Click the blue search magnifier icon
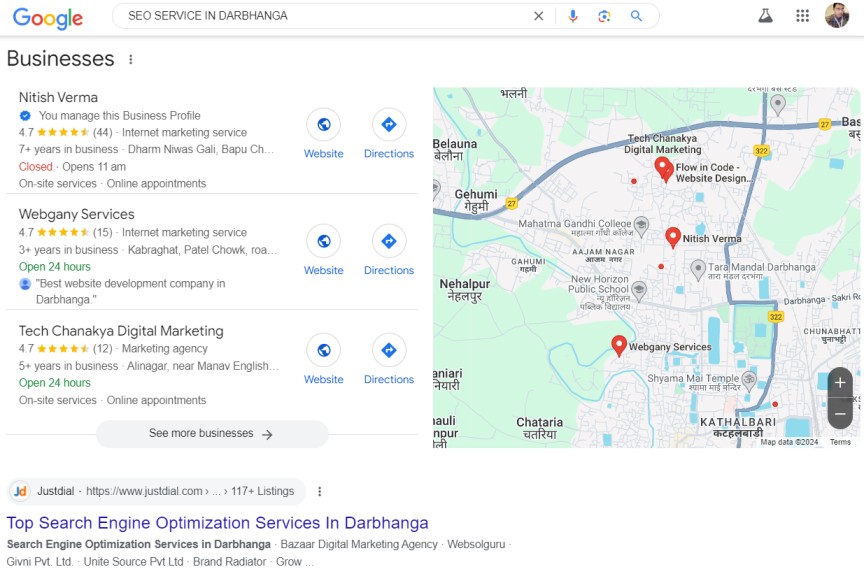This screenshot has width=864, height=574. tap(636, 16)
